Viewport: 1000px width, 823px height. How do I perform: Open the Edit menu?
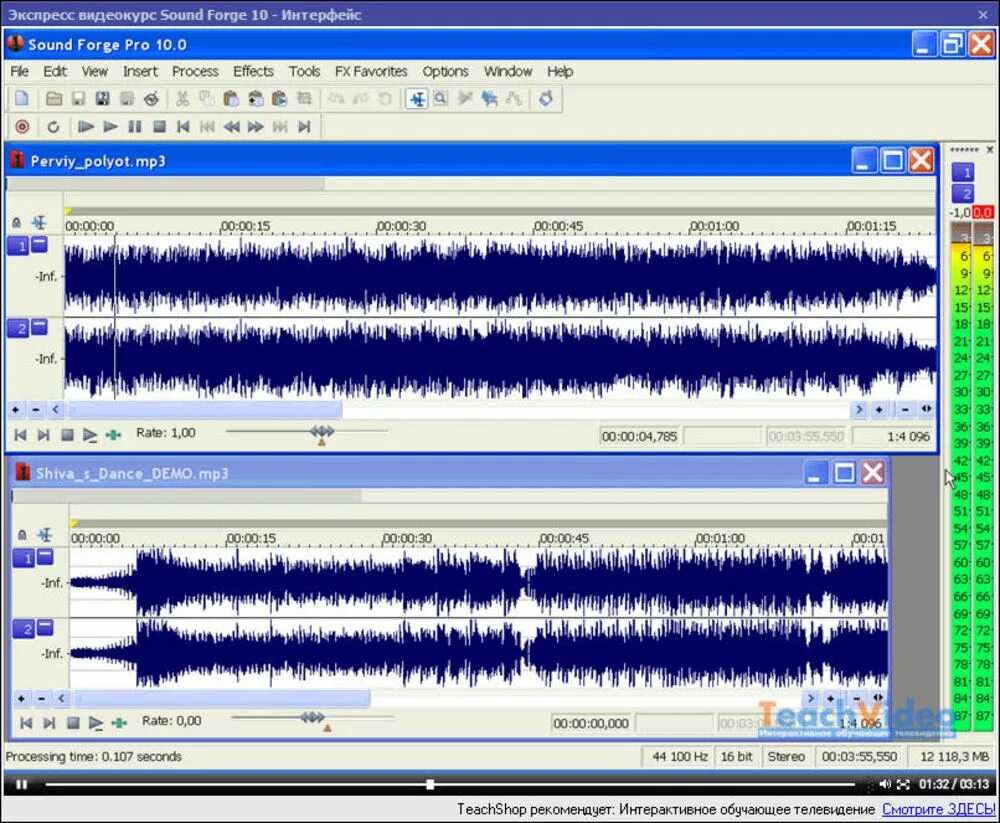[x=55, y=71]
